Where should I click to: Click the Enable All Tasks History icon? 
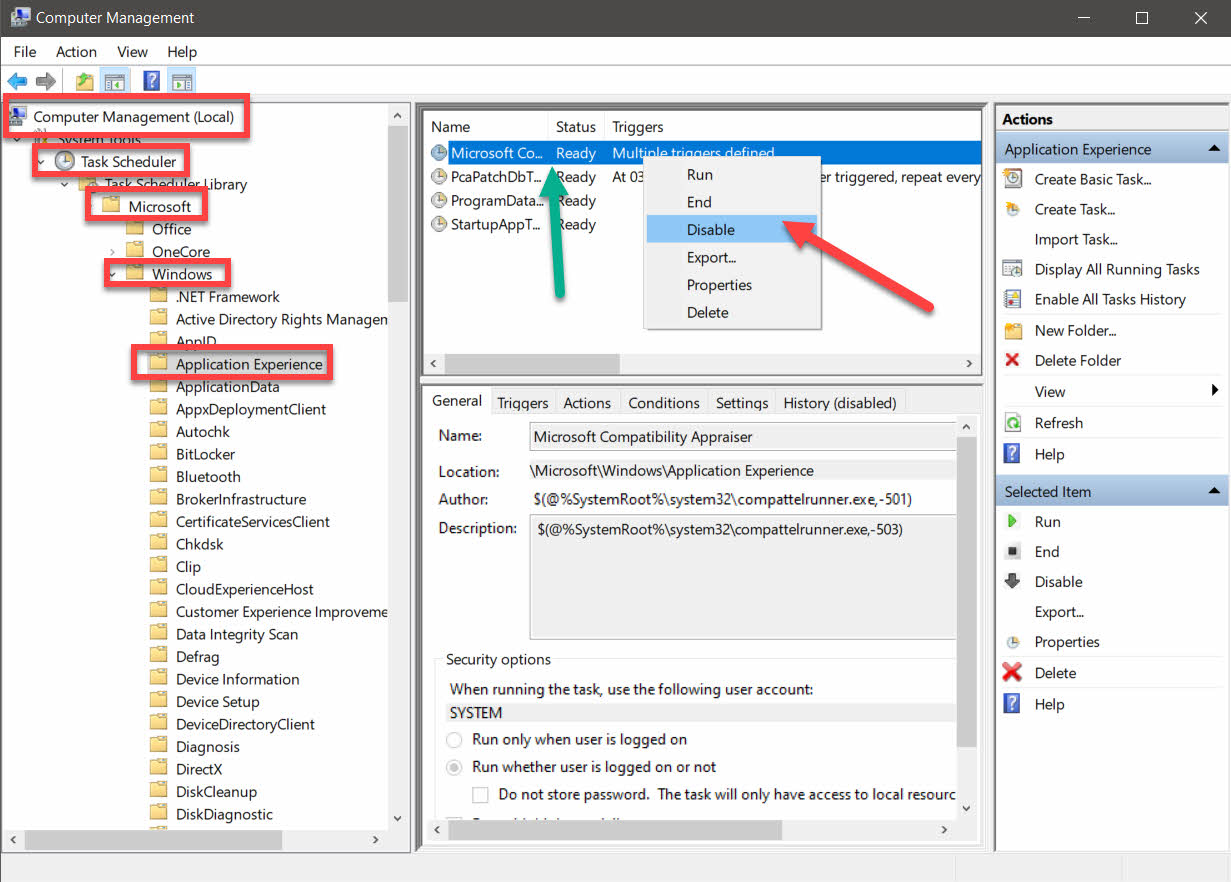coord(1013,299)
